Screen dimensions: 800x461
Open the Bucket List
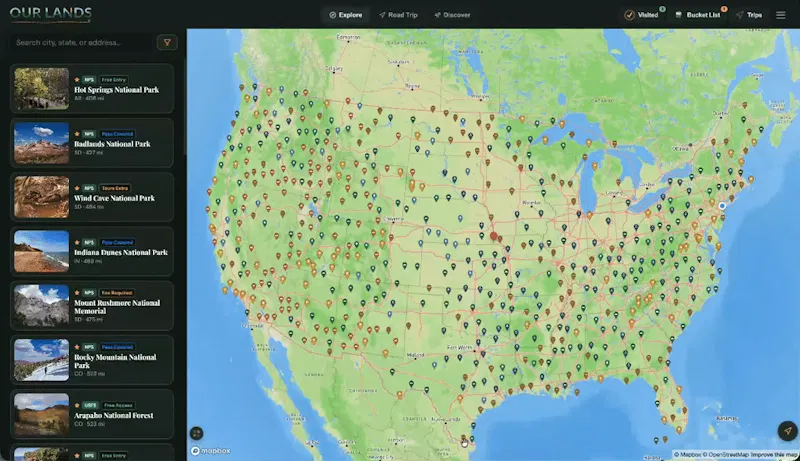click(x=697, y=15)
